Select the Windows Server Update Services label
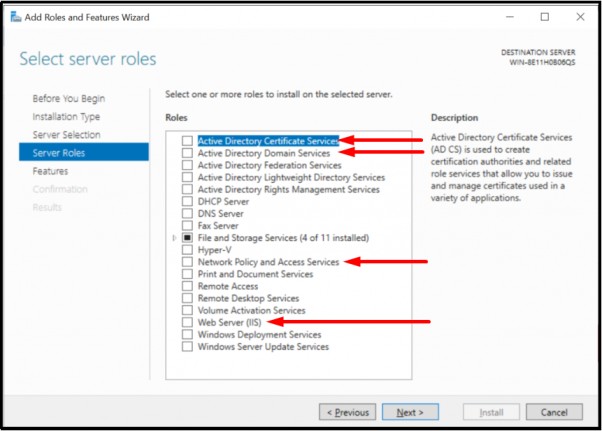602x431 pixels. (x=263, y=347)
